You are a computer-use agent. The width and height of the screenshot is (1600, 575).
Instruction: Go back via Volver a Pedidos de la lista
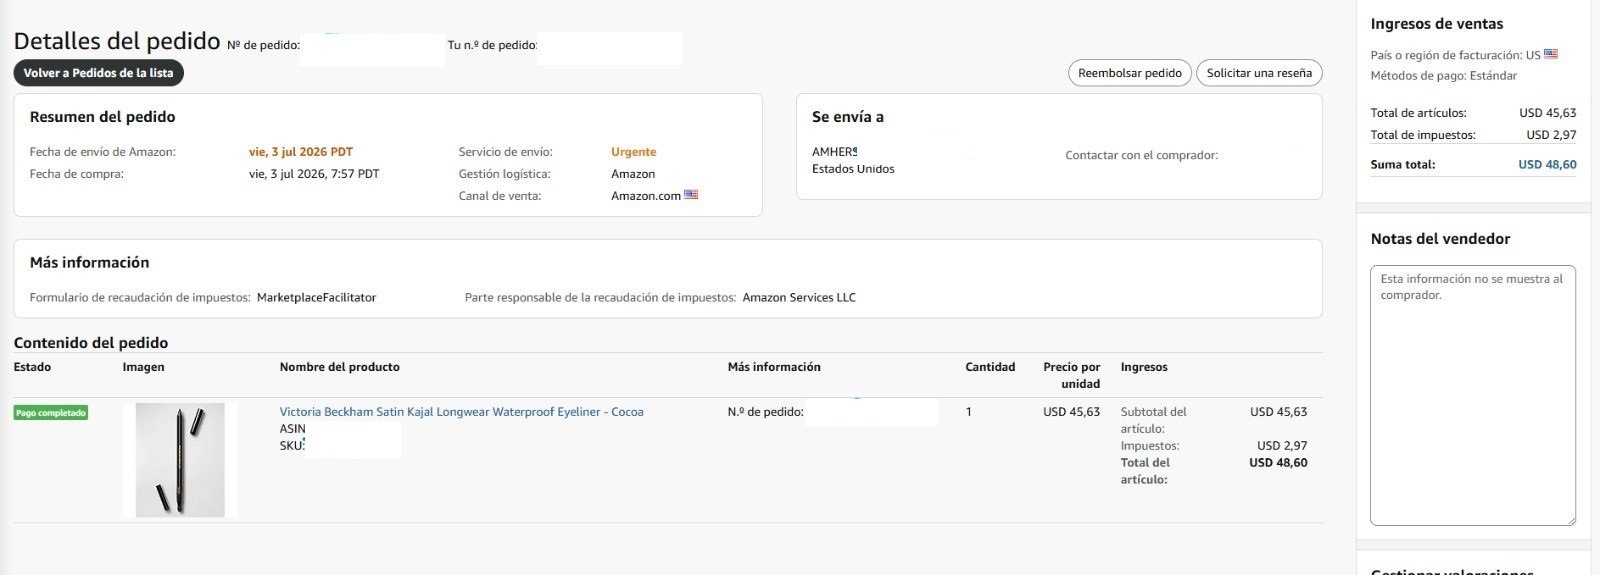(99, 73)
